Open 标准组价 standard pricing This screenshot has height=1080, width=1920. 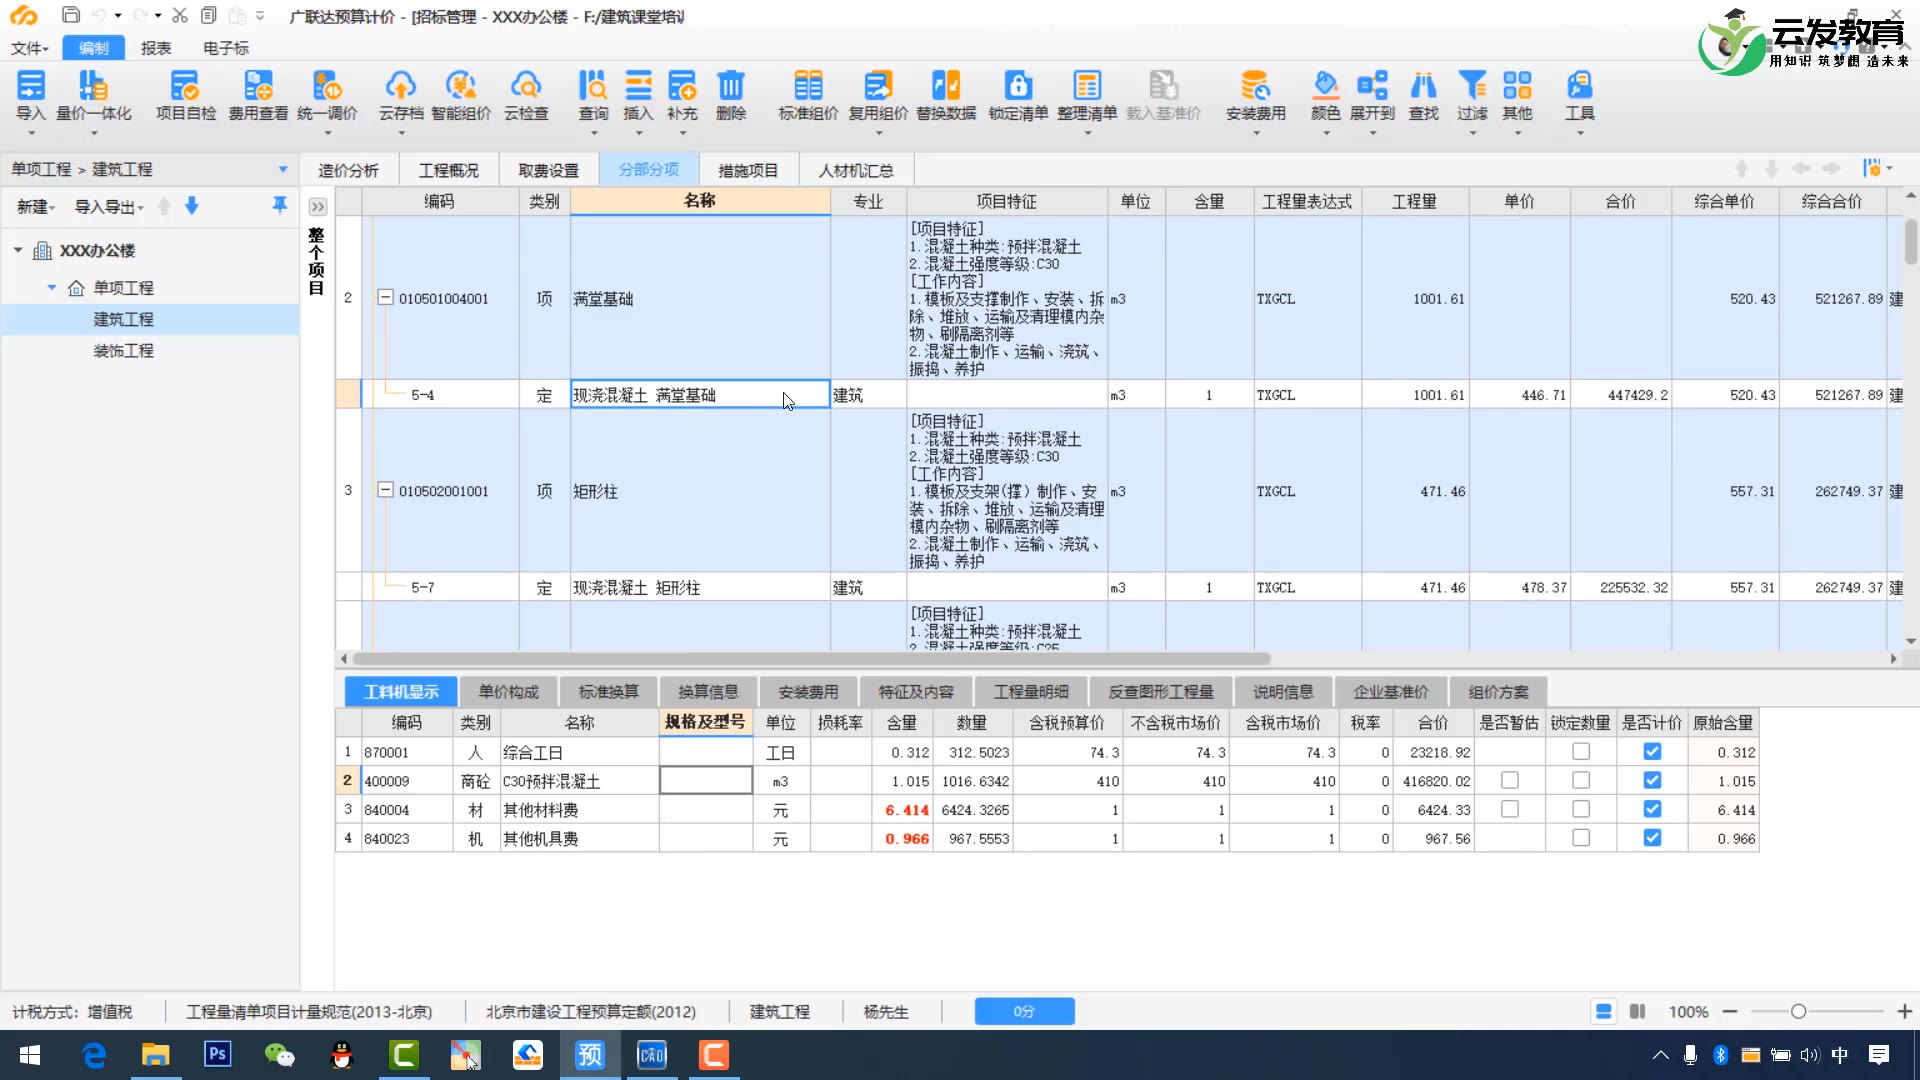(x=808, y=97)
